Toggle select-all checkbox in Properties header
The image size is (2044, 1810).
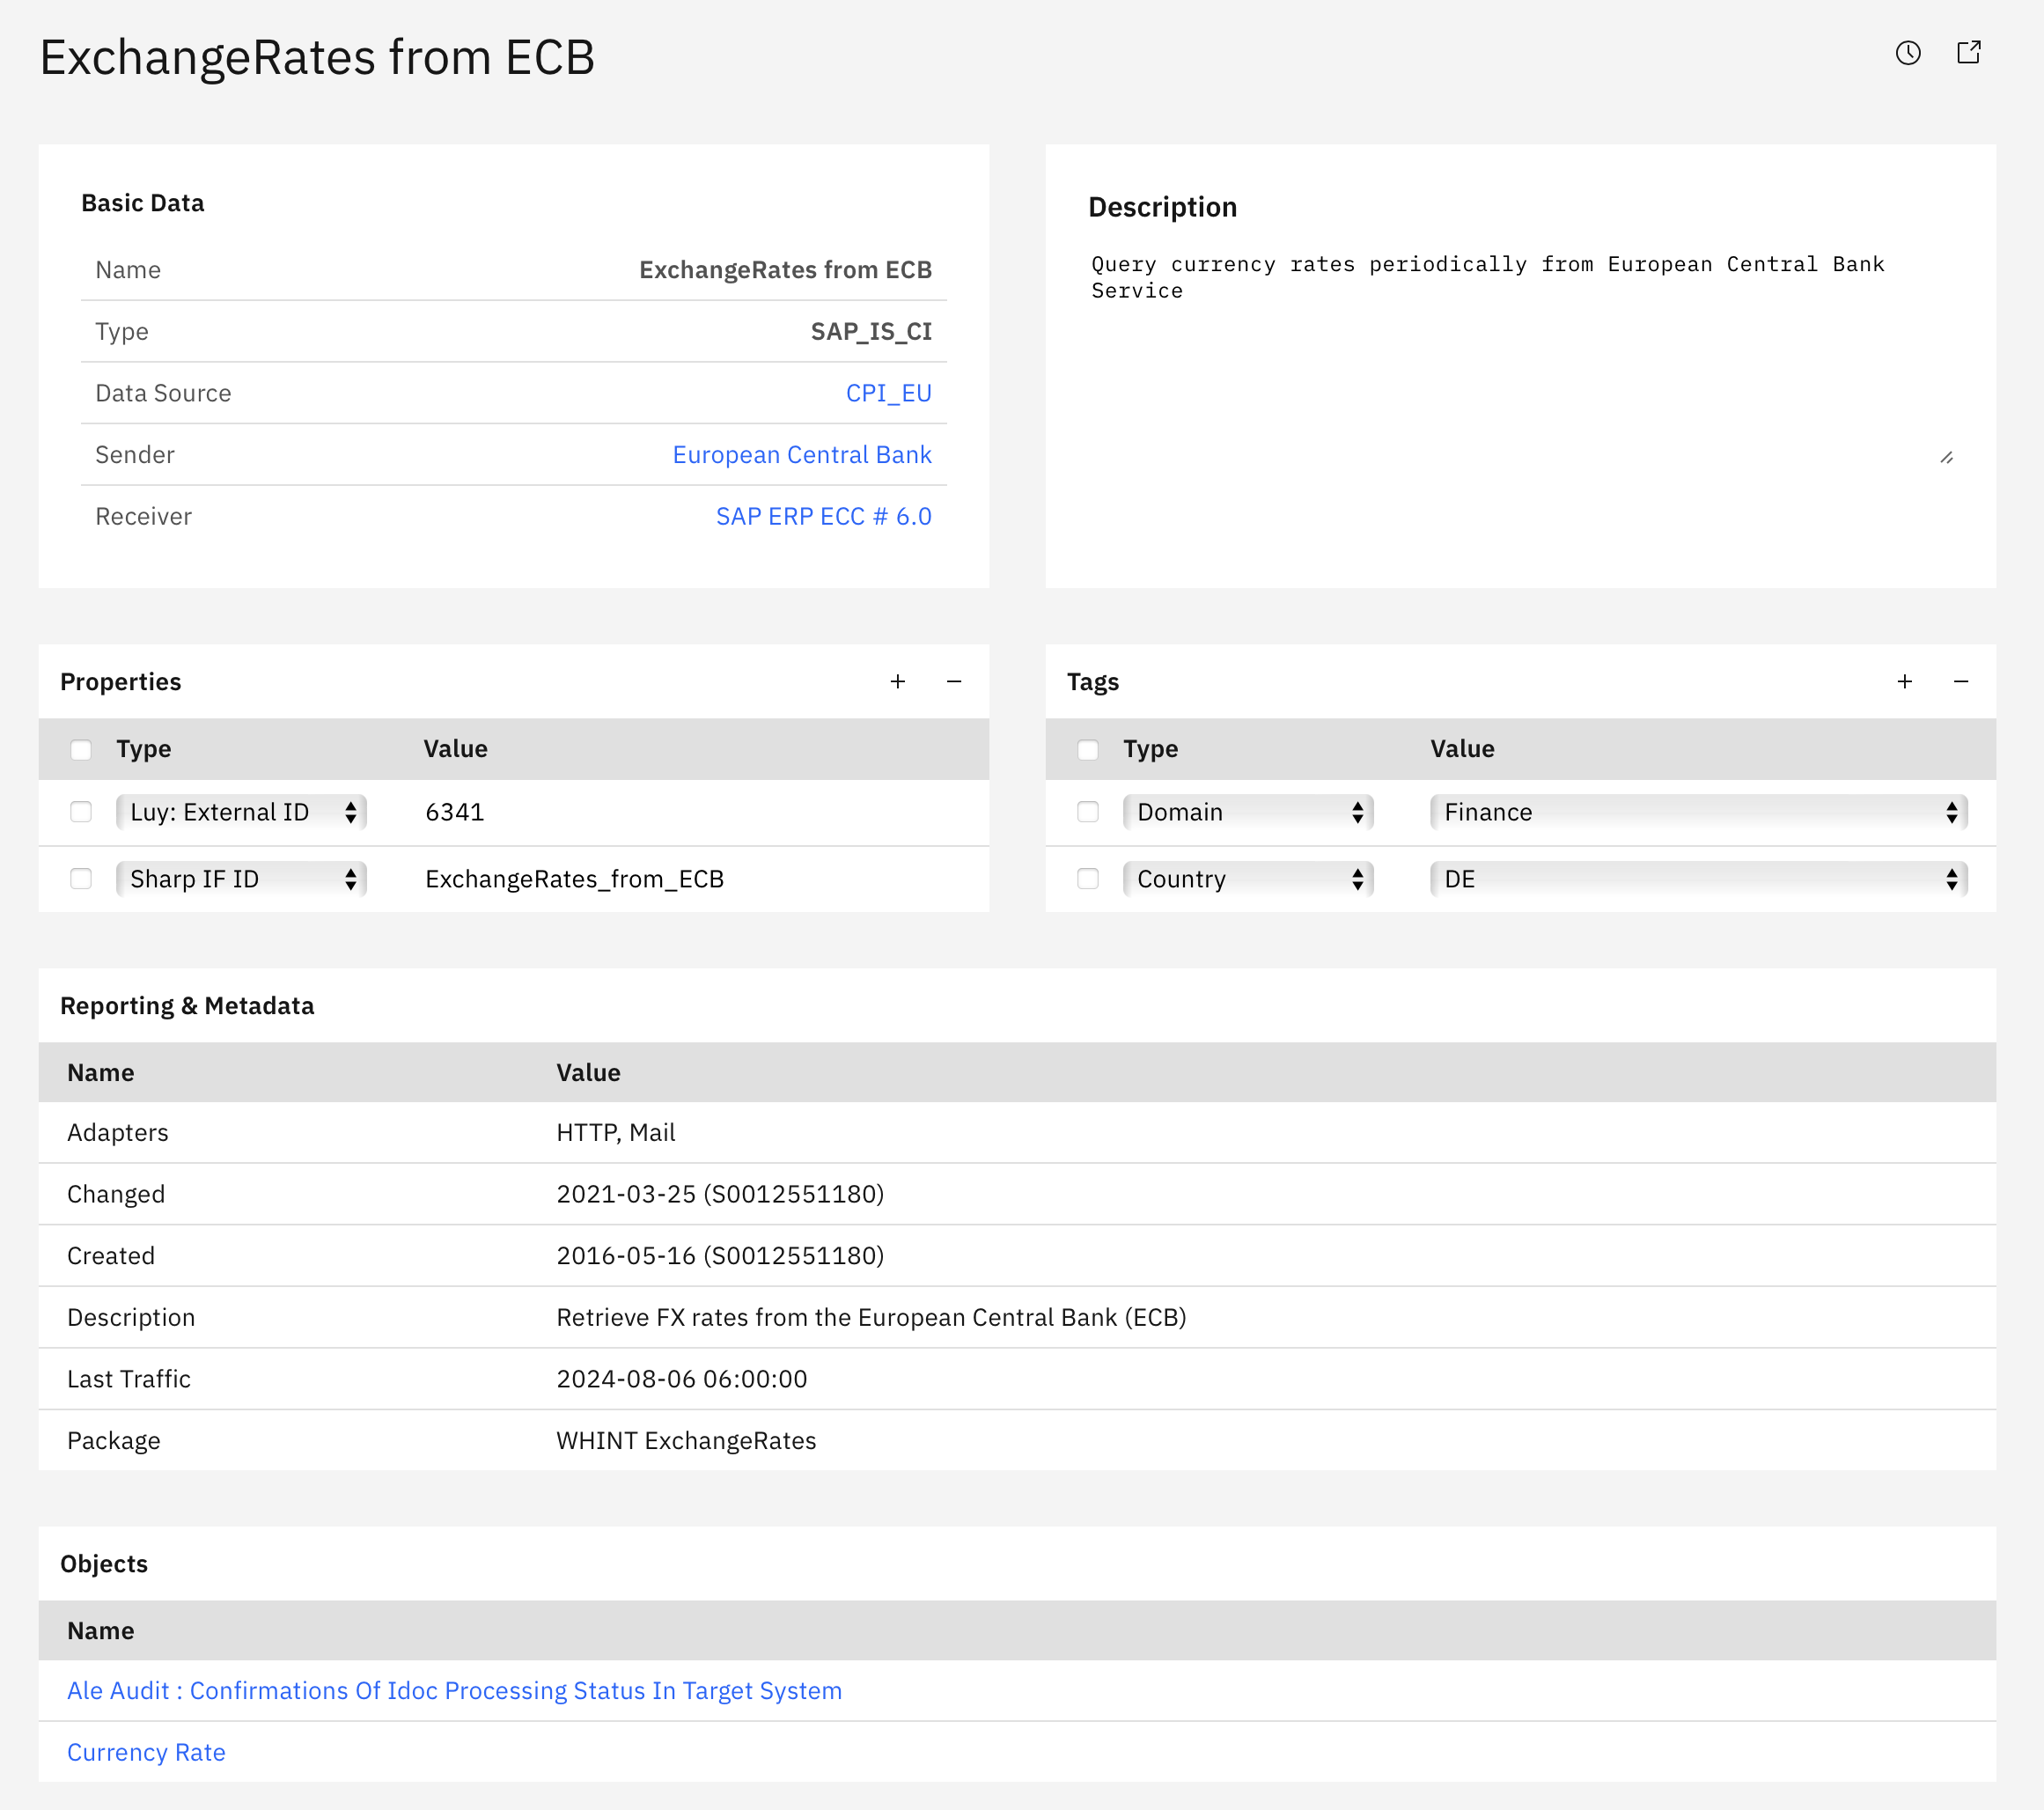point(81,750)
